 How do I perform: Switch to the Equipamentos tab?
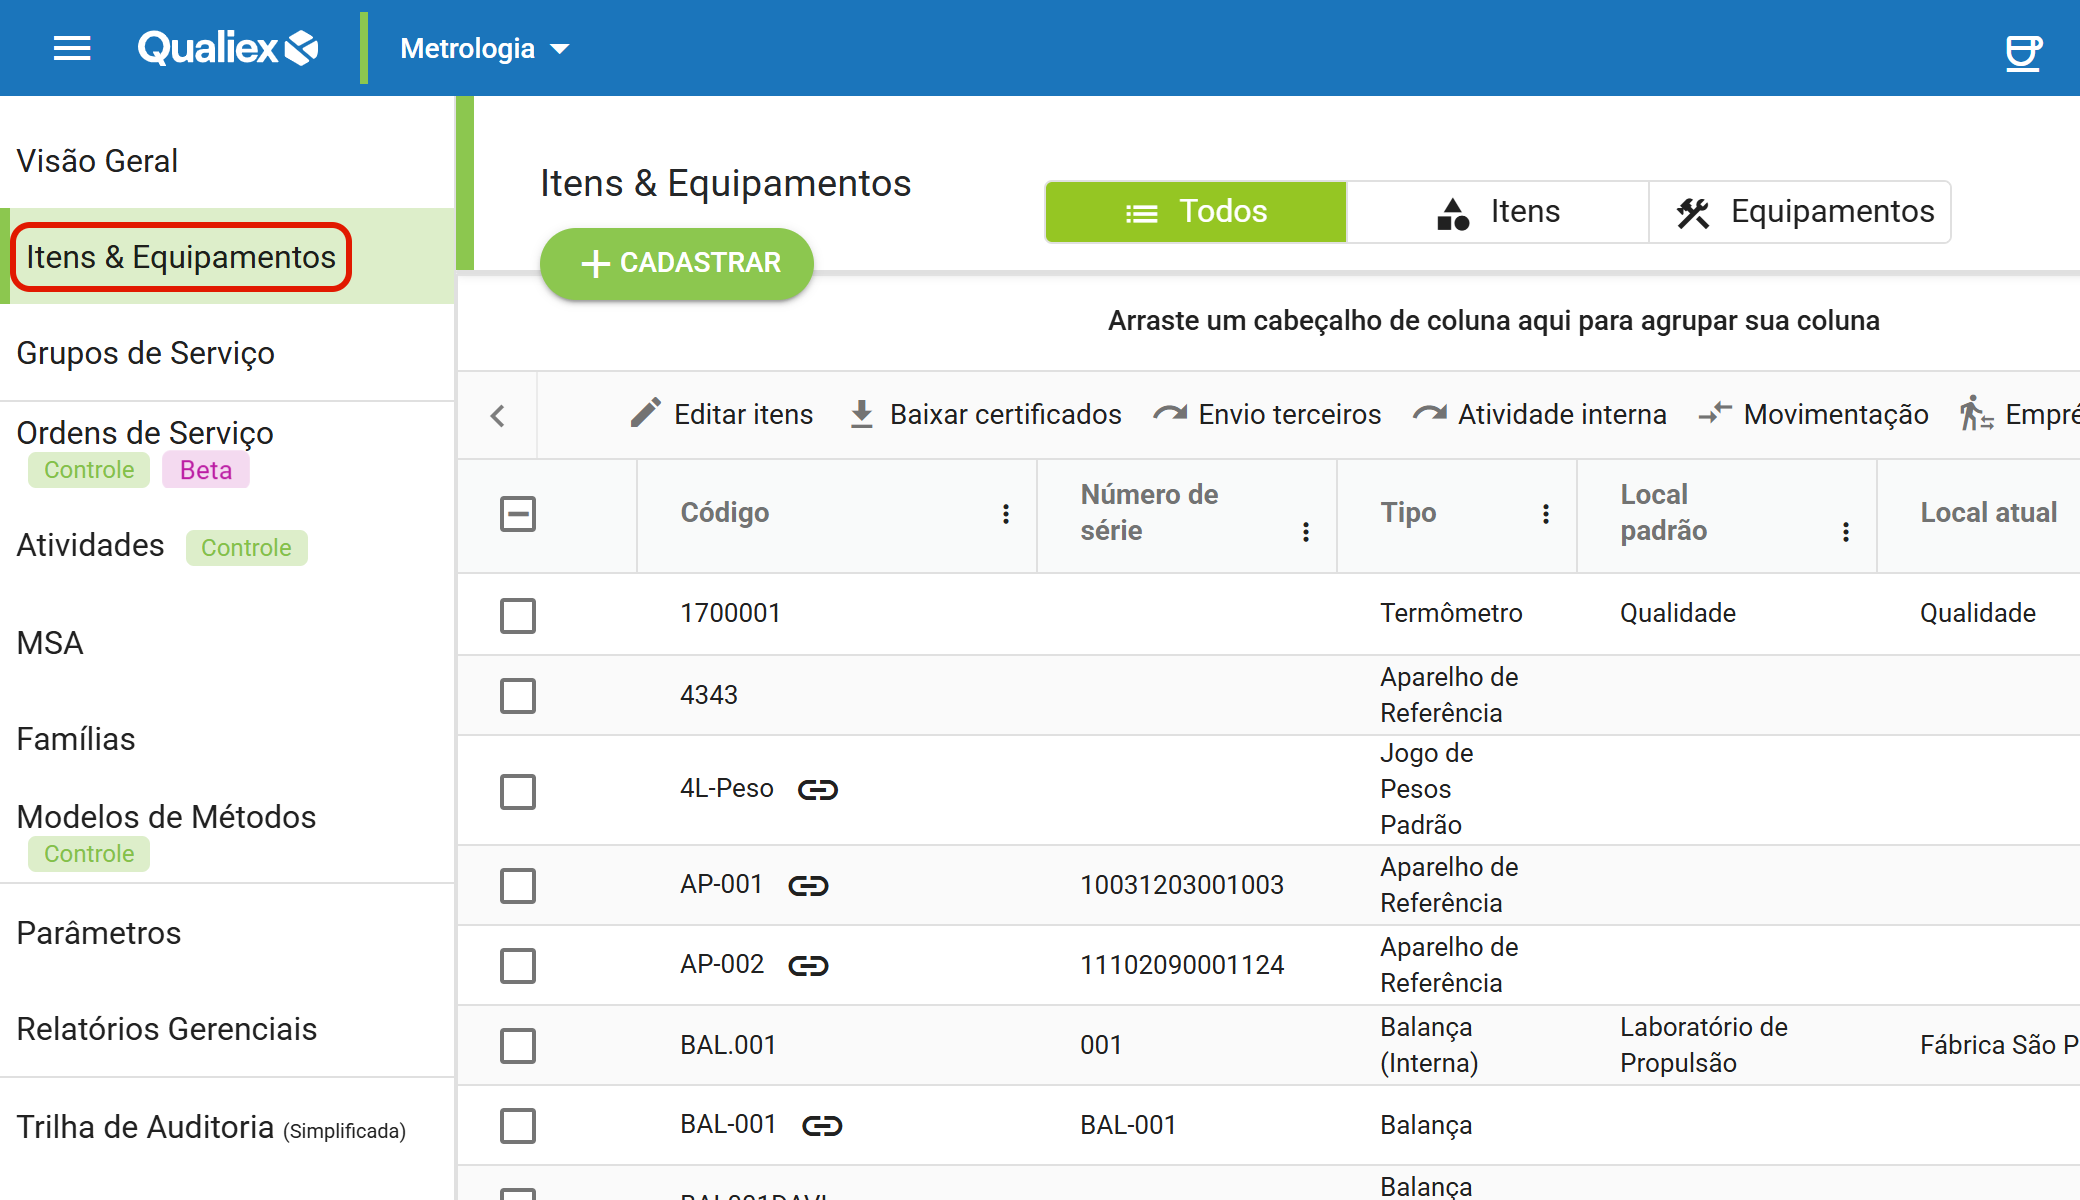1800,212
